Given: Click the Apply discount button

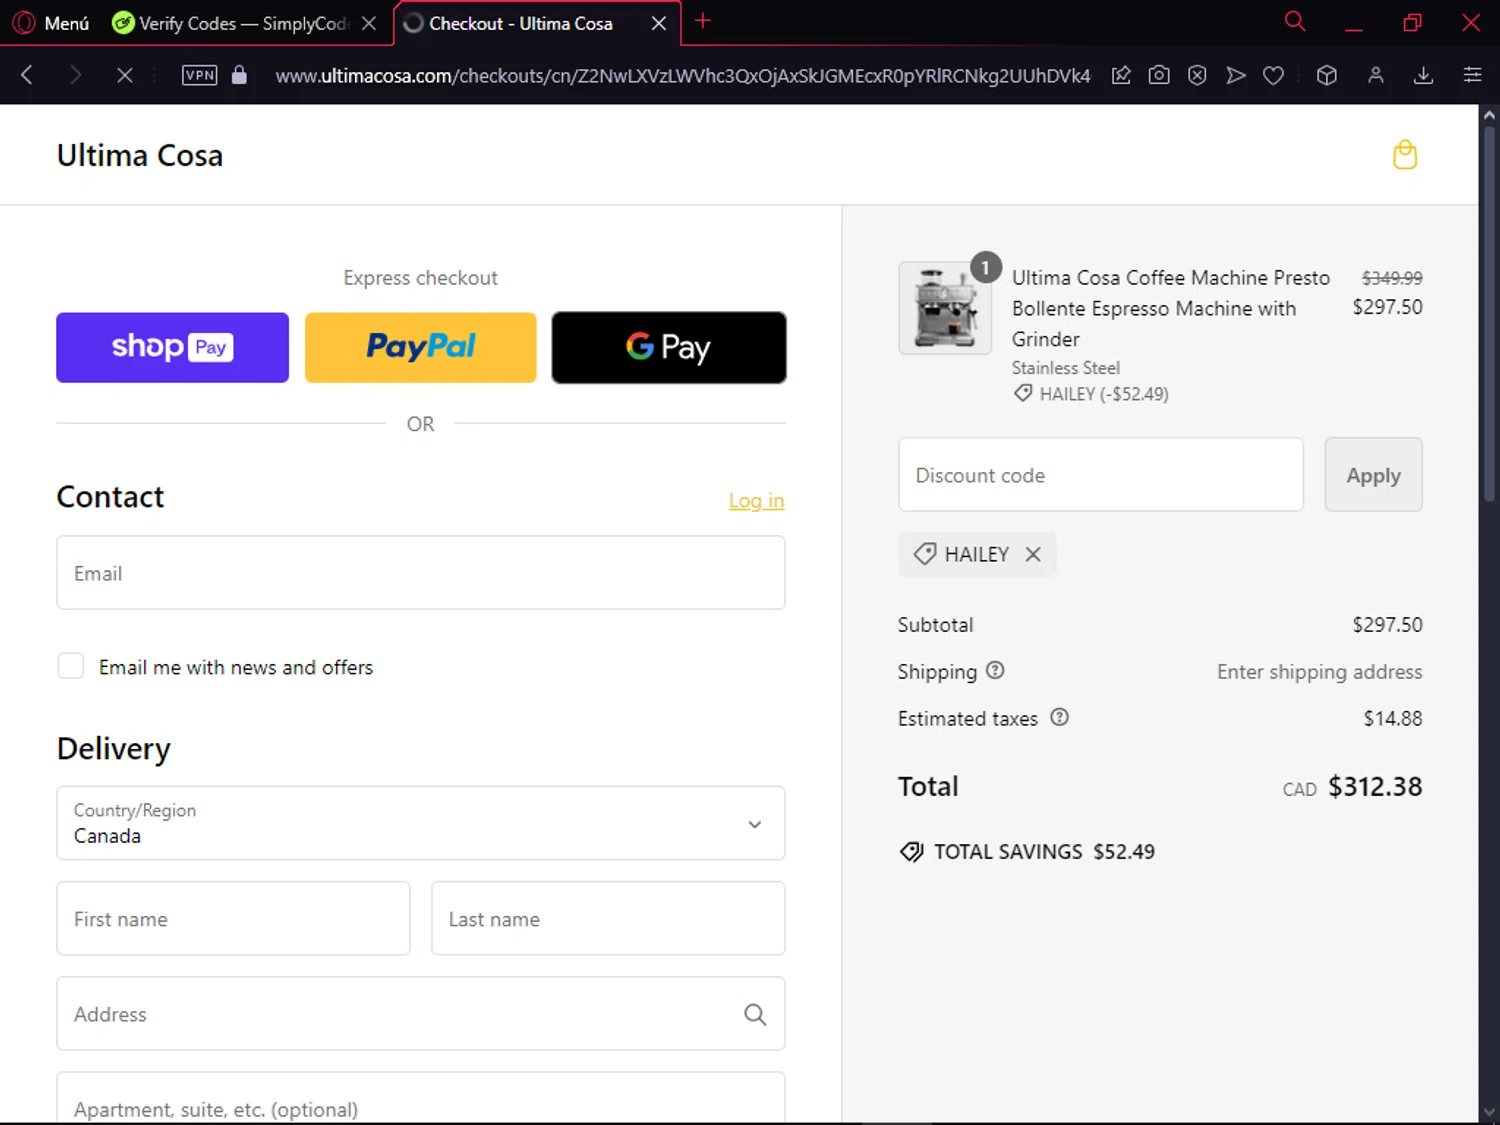Looking at the screenshot, I should point(1374,475).
